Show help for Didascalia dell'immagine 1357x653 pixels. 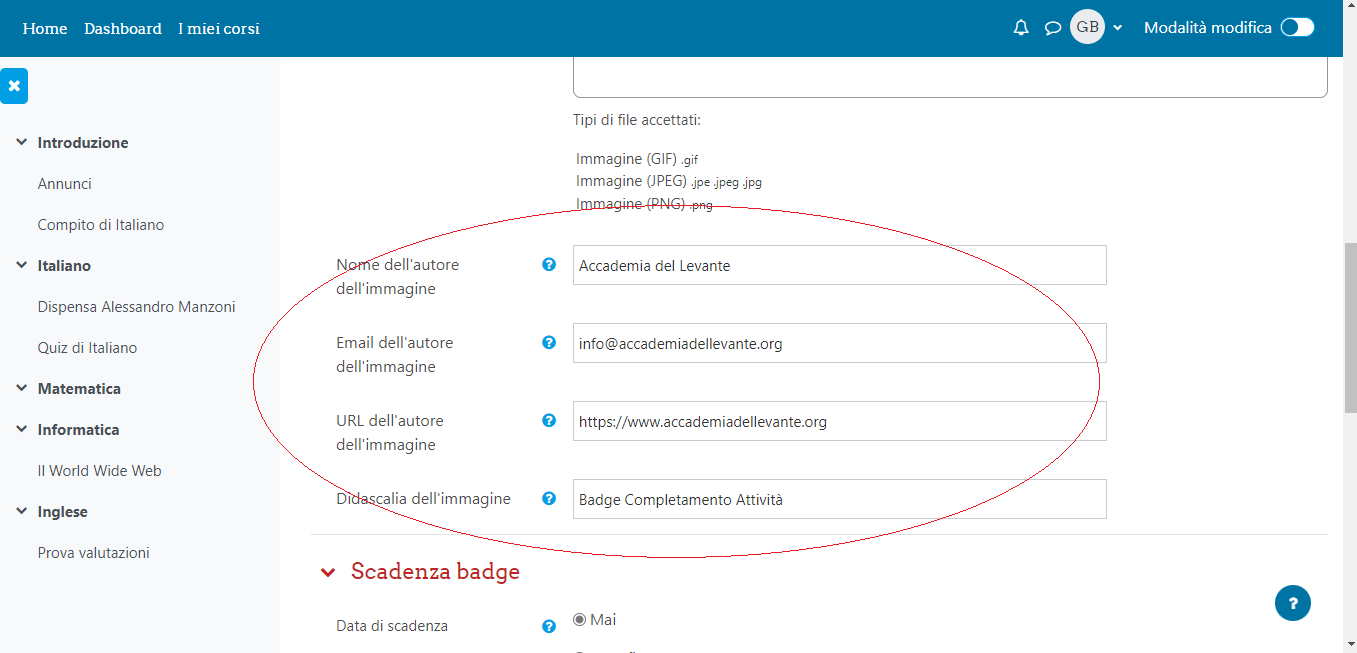(x=549, y=498)
